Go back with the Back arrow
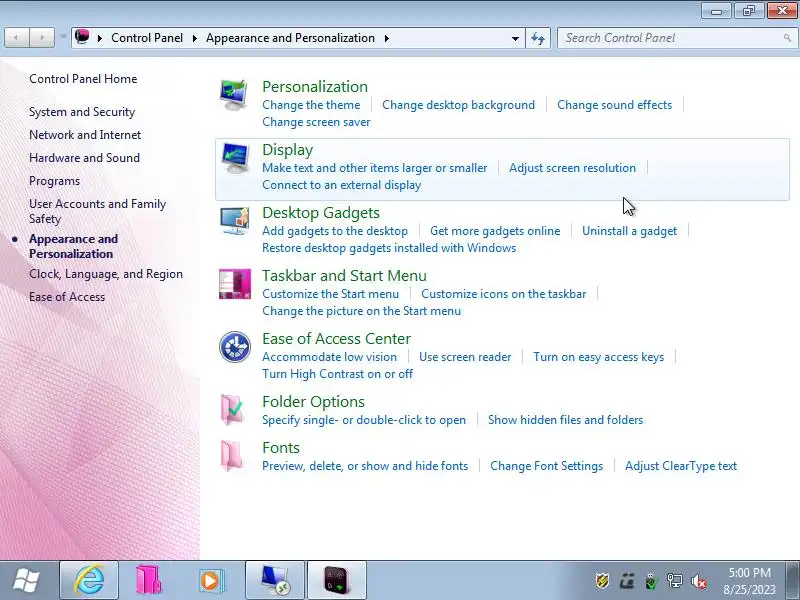 pos(17,38)
